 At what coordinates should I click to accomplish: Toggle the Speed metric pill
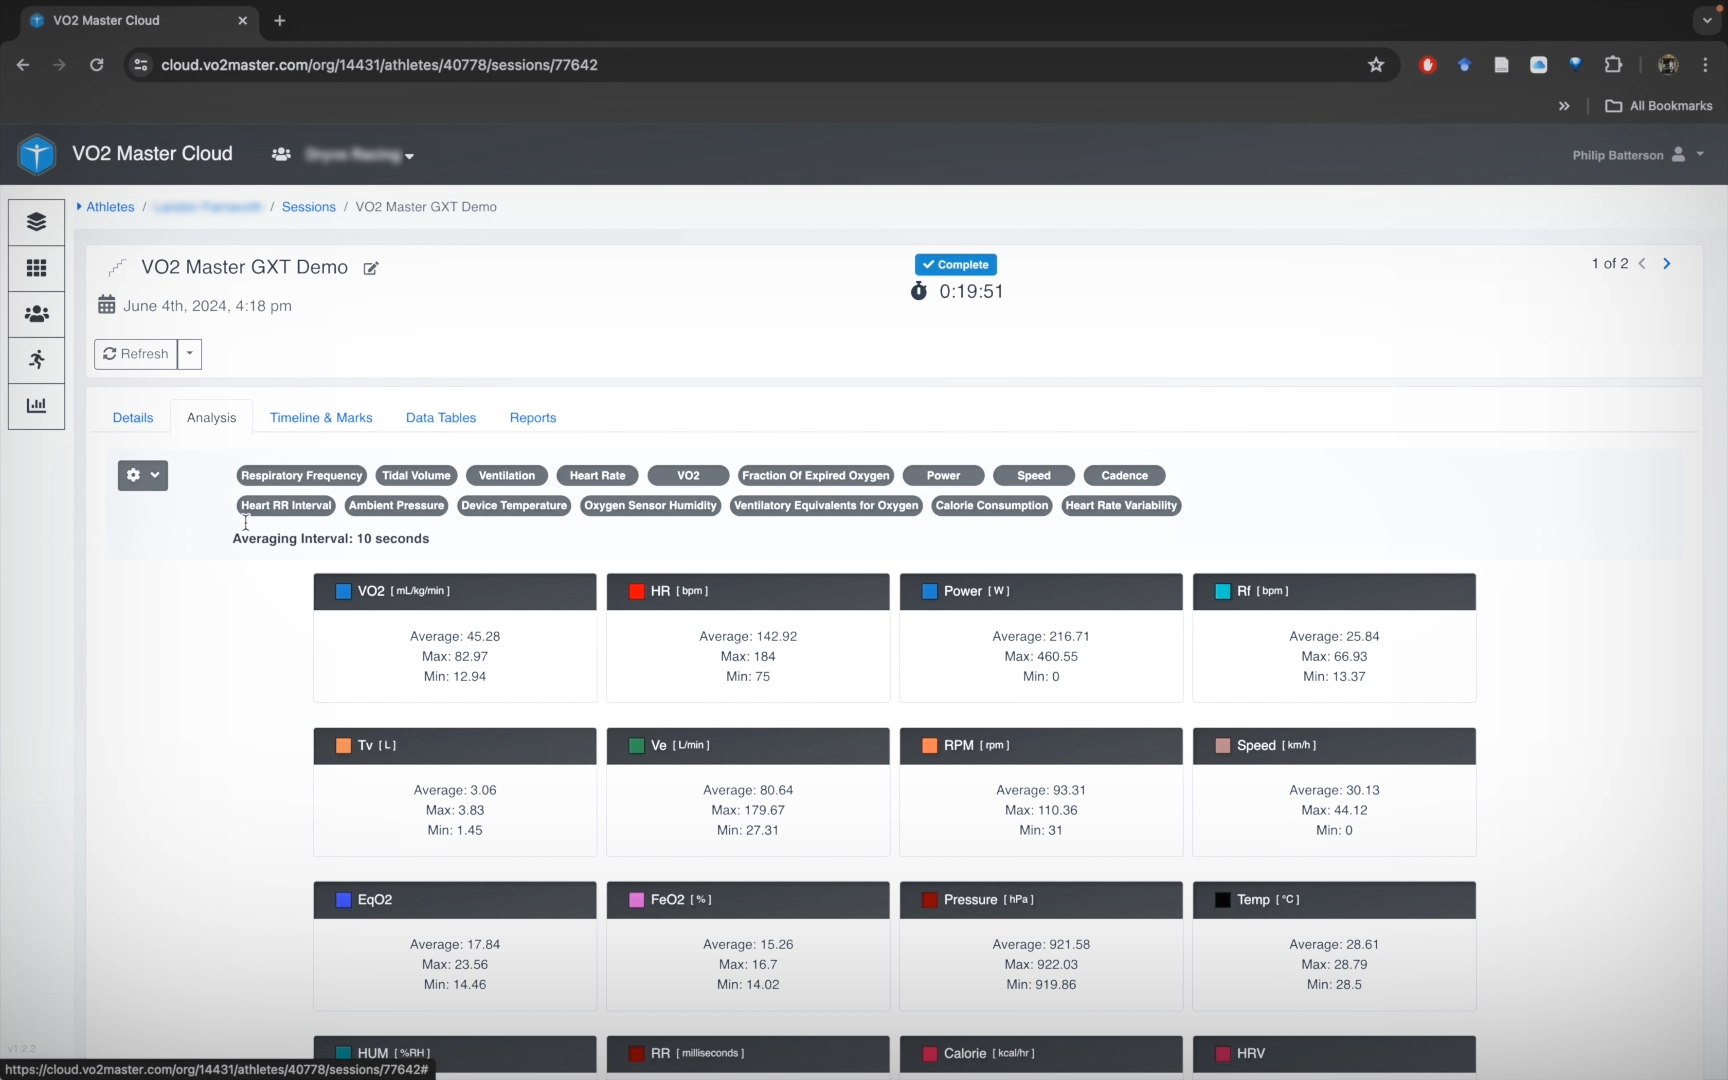[1034, 476]
